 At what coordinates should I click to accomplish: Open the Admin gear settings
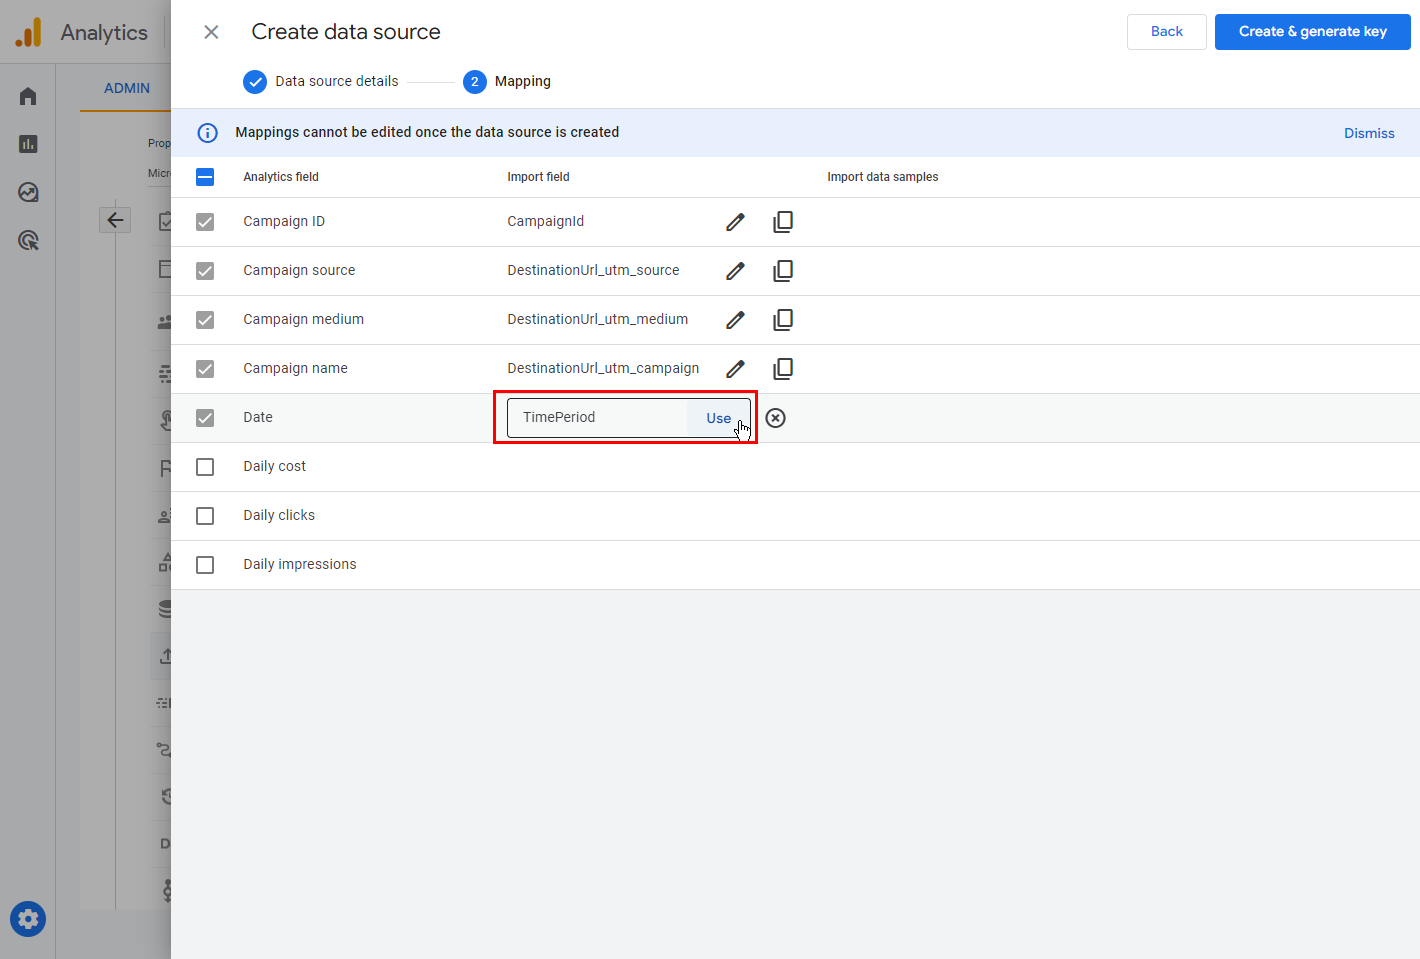pyautogui.click(x=28, y=919)
